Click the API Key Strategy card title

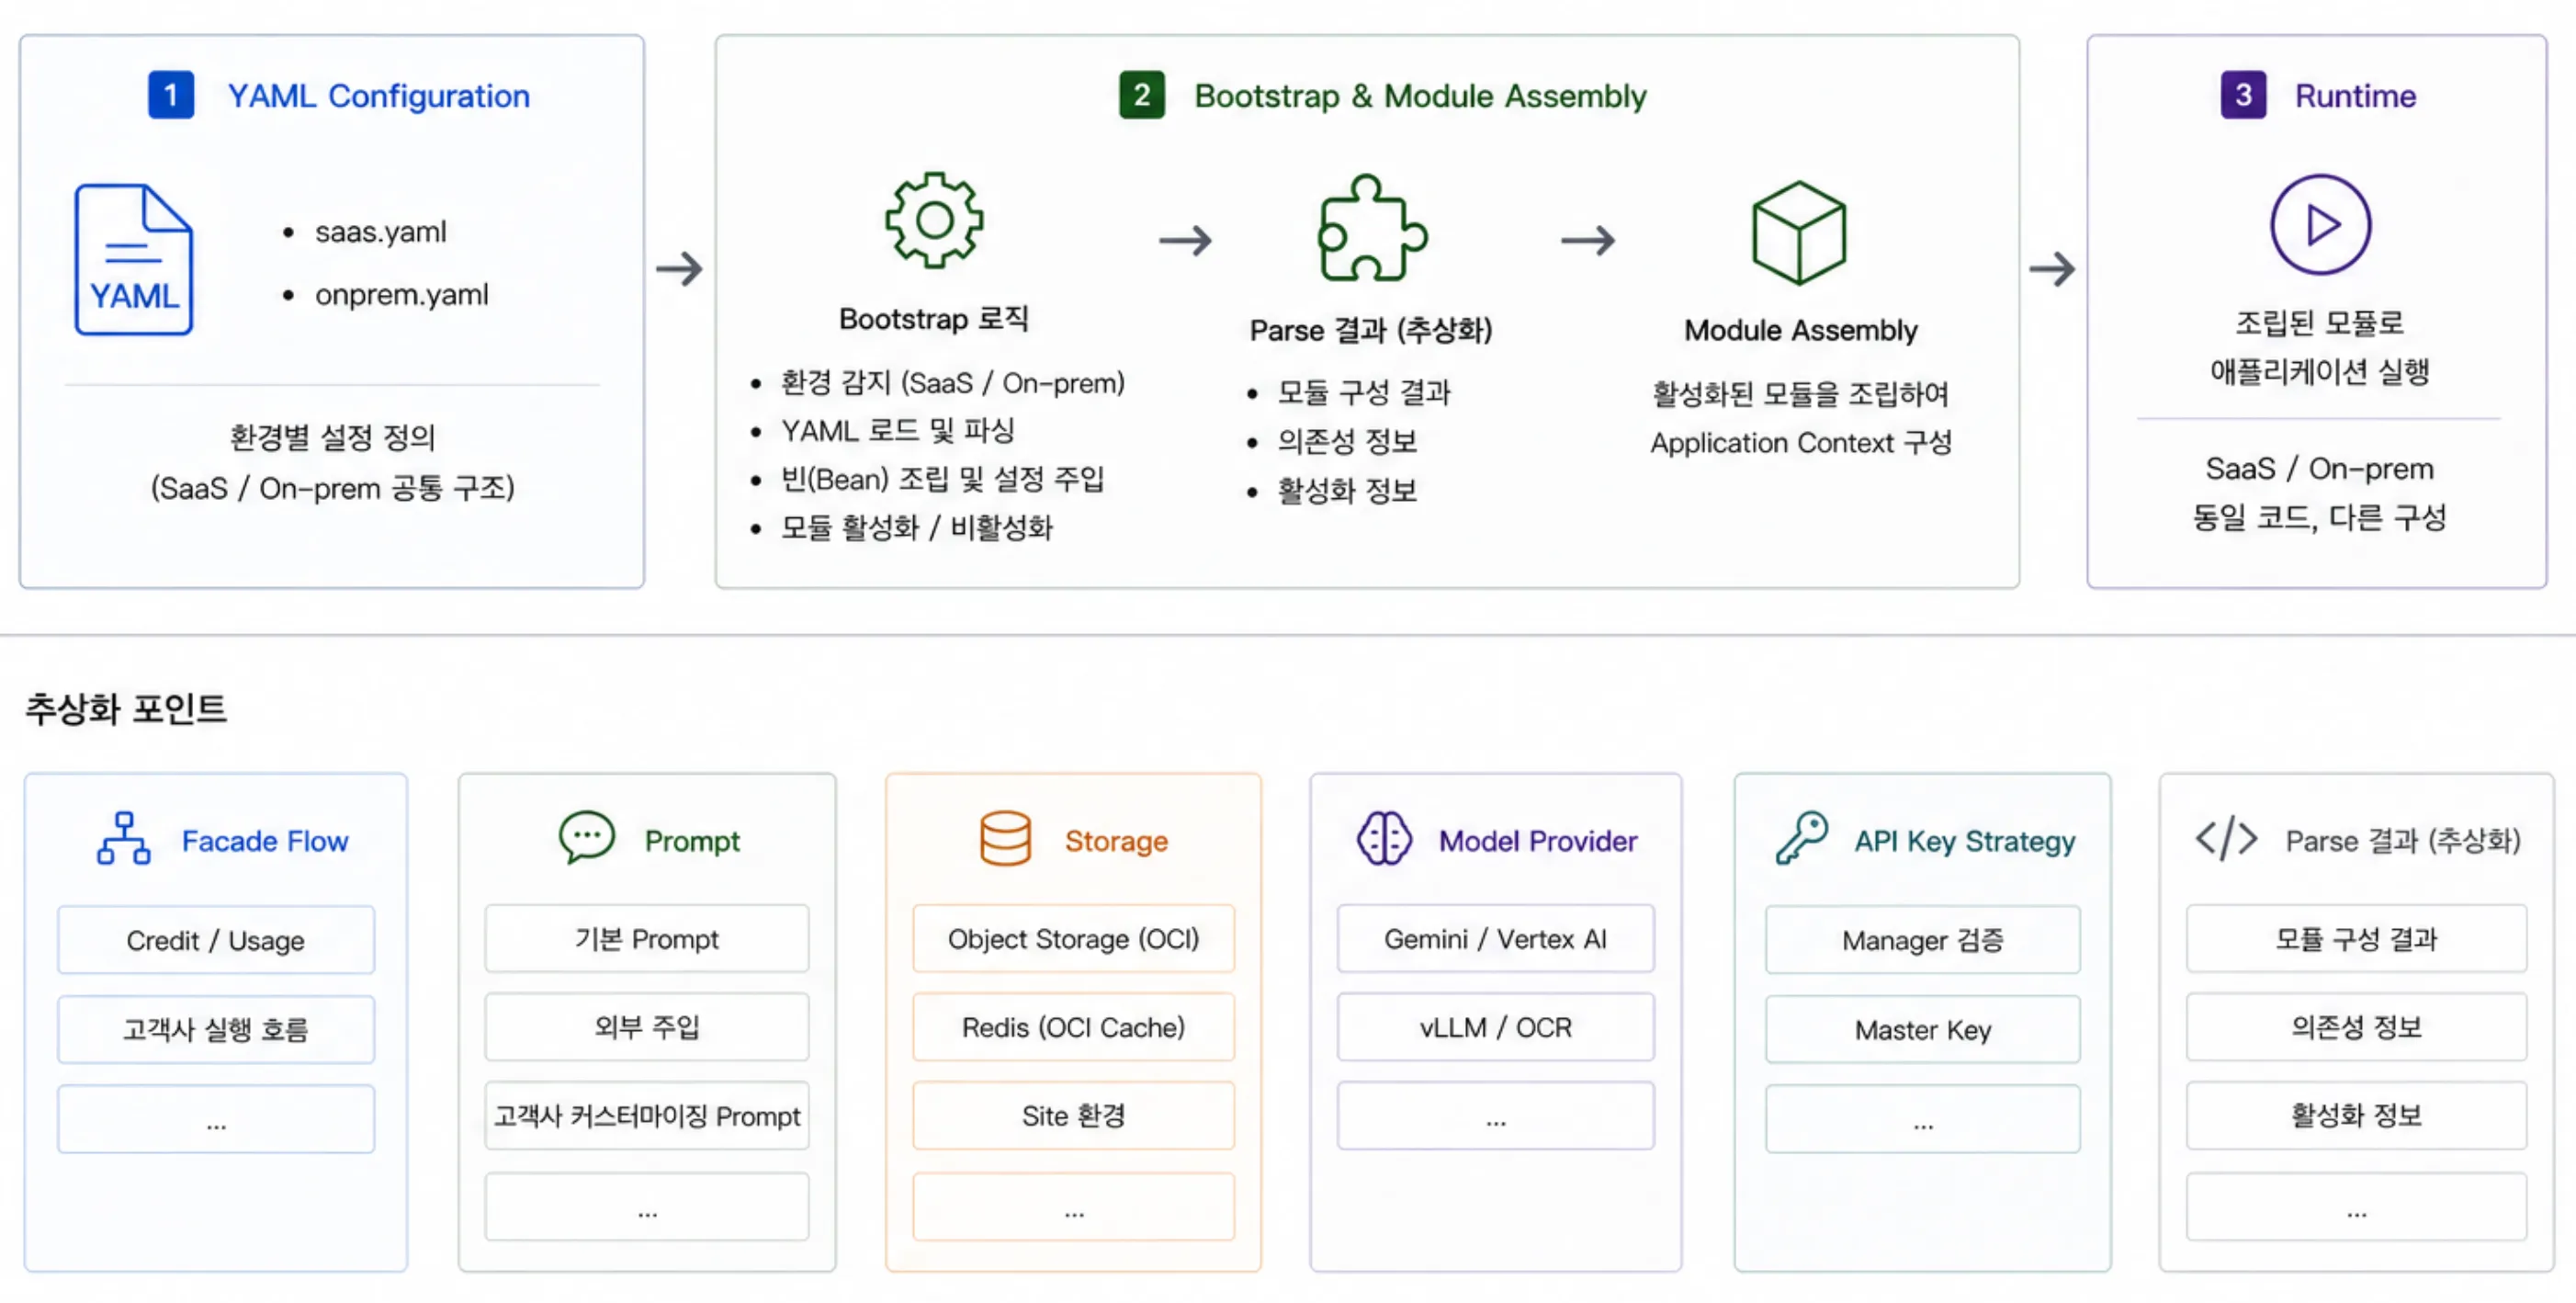pos(1964,841)
